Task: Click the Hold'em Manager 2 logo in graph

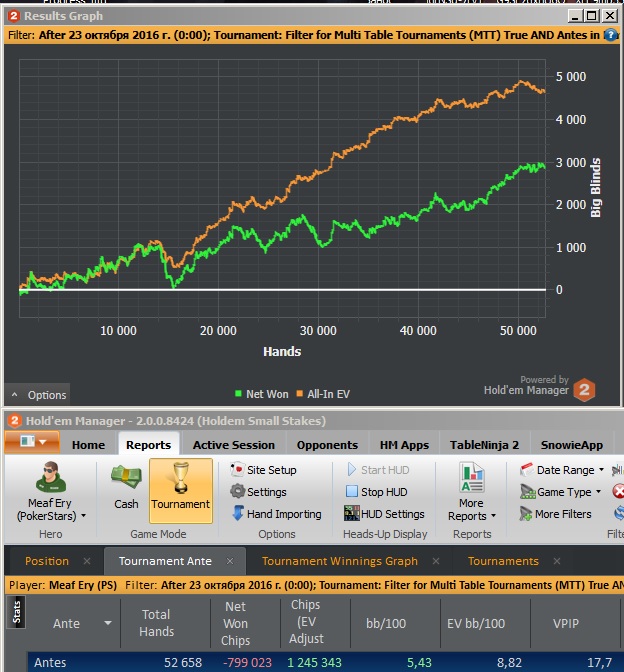Action: point(584,390)
